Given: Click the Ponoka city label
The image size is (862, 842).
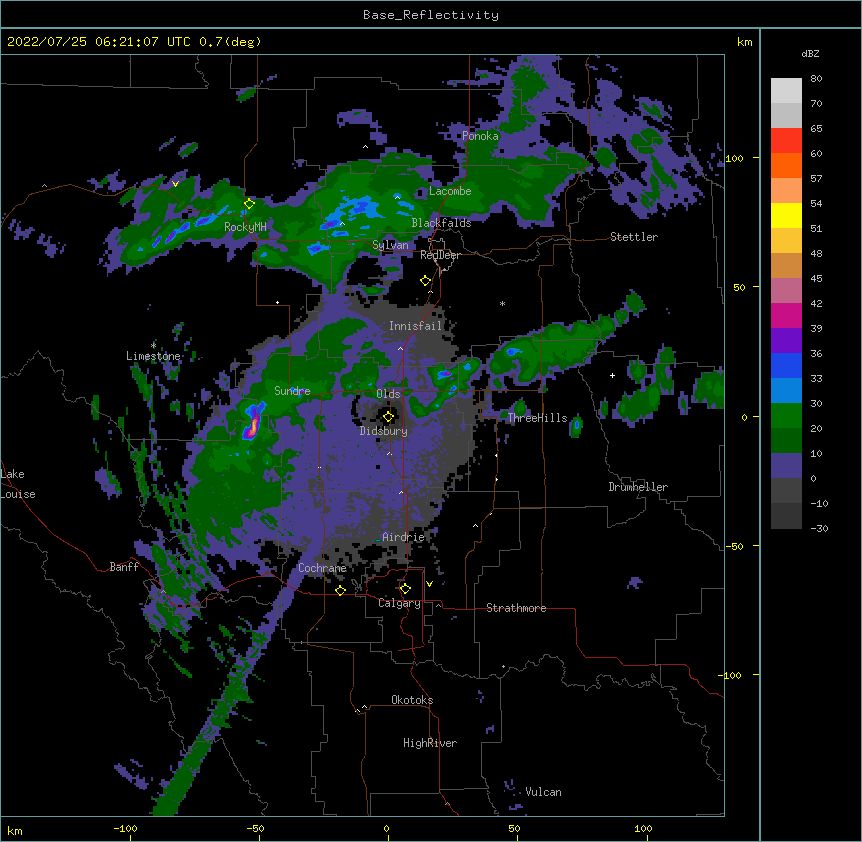Looking at the screenshot, I should (480, 136).
